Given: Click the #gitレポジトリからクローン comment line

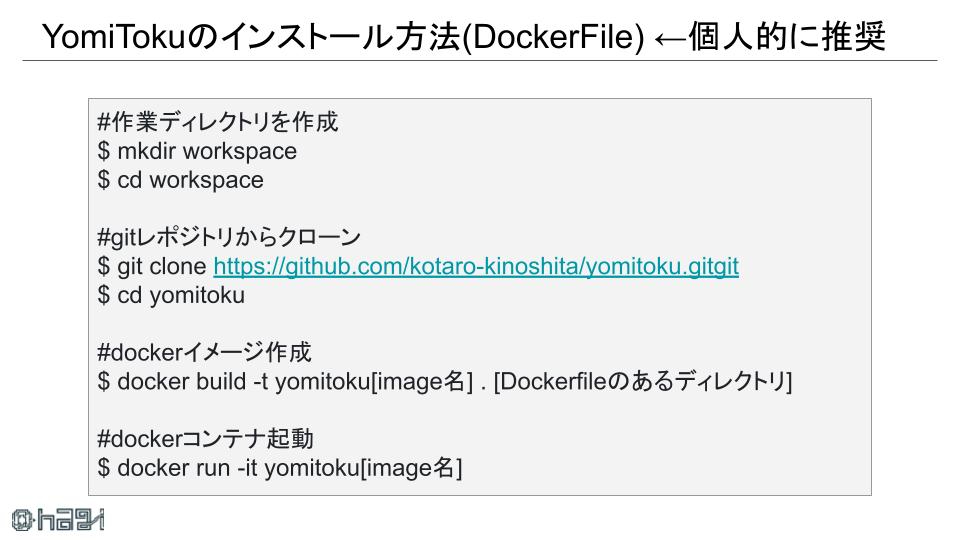Looking at the screenshot, I should click(x=229, y=237).
